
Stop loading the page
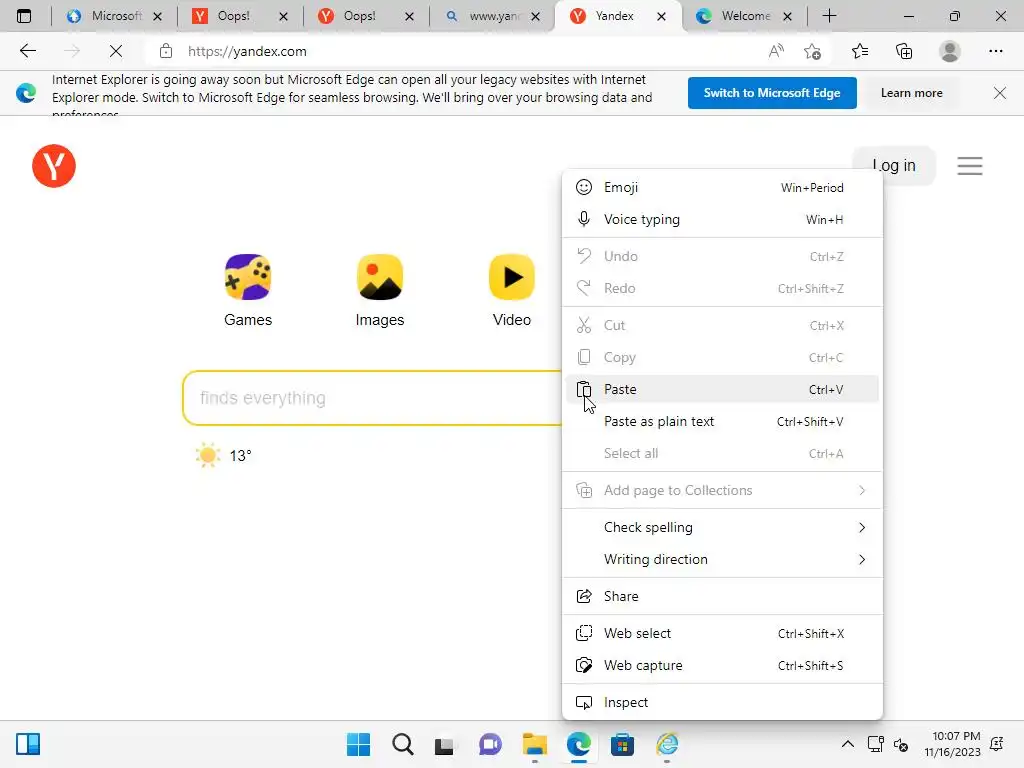click(116, 51)
